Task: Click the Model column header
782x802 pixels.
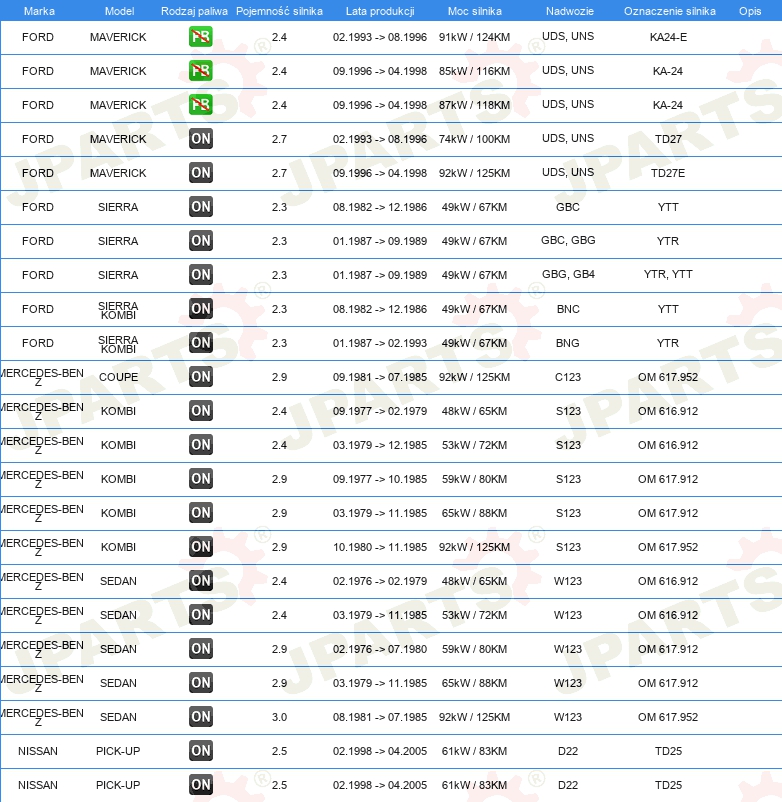Action: point(119,11)
